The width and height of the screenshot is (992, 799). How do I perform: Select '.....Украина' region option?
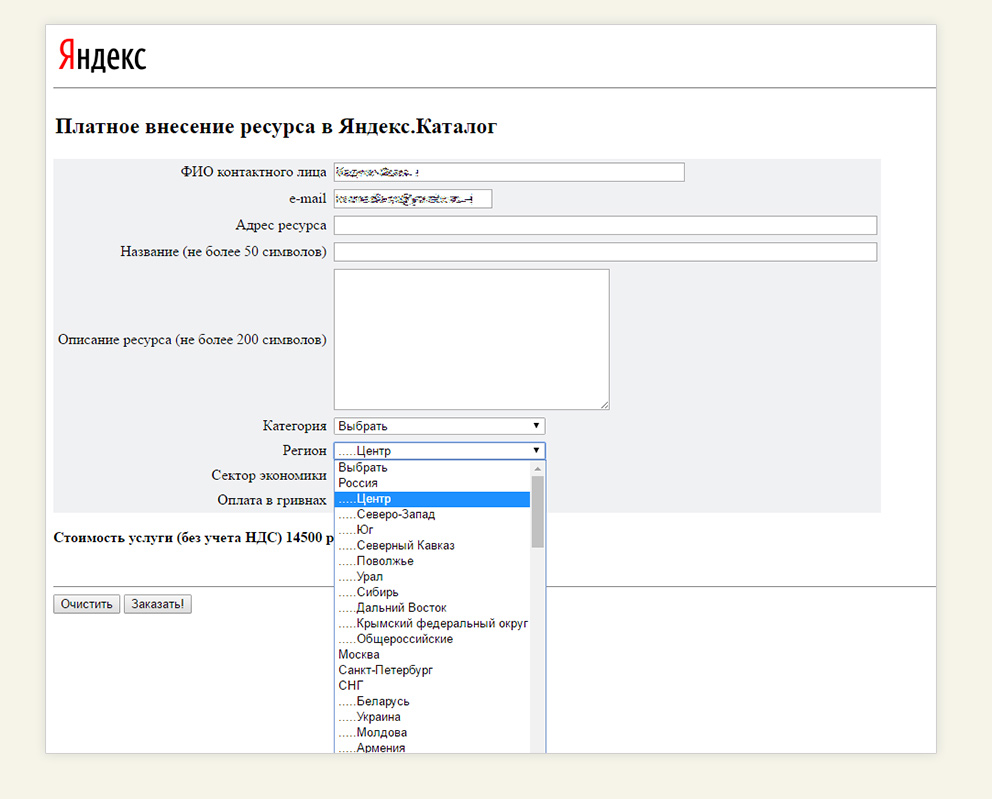point(432,717)
